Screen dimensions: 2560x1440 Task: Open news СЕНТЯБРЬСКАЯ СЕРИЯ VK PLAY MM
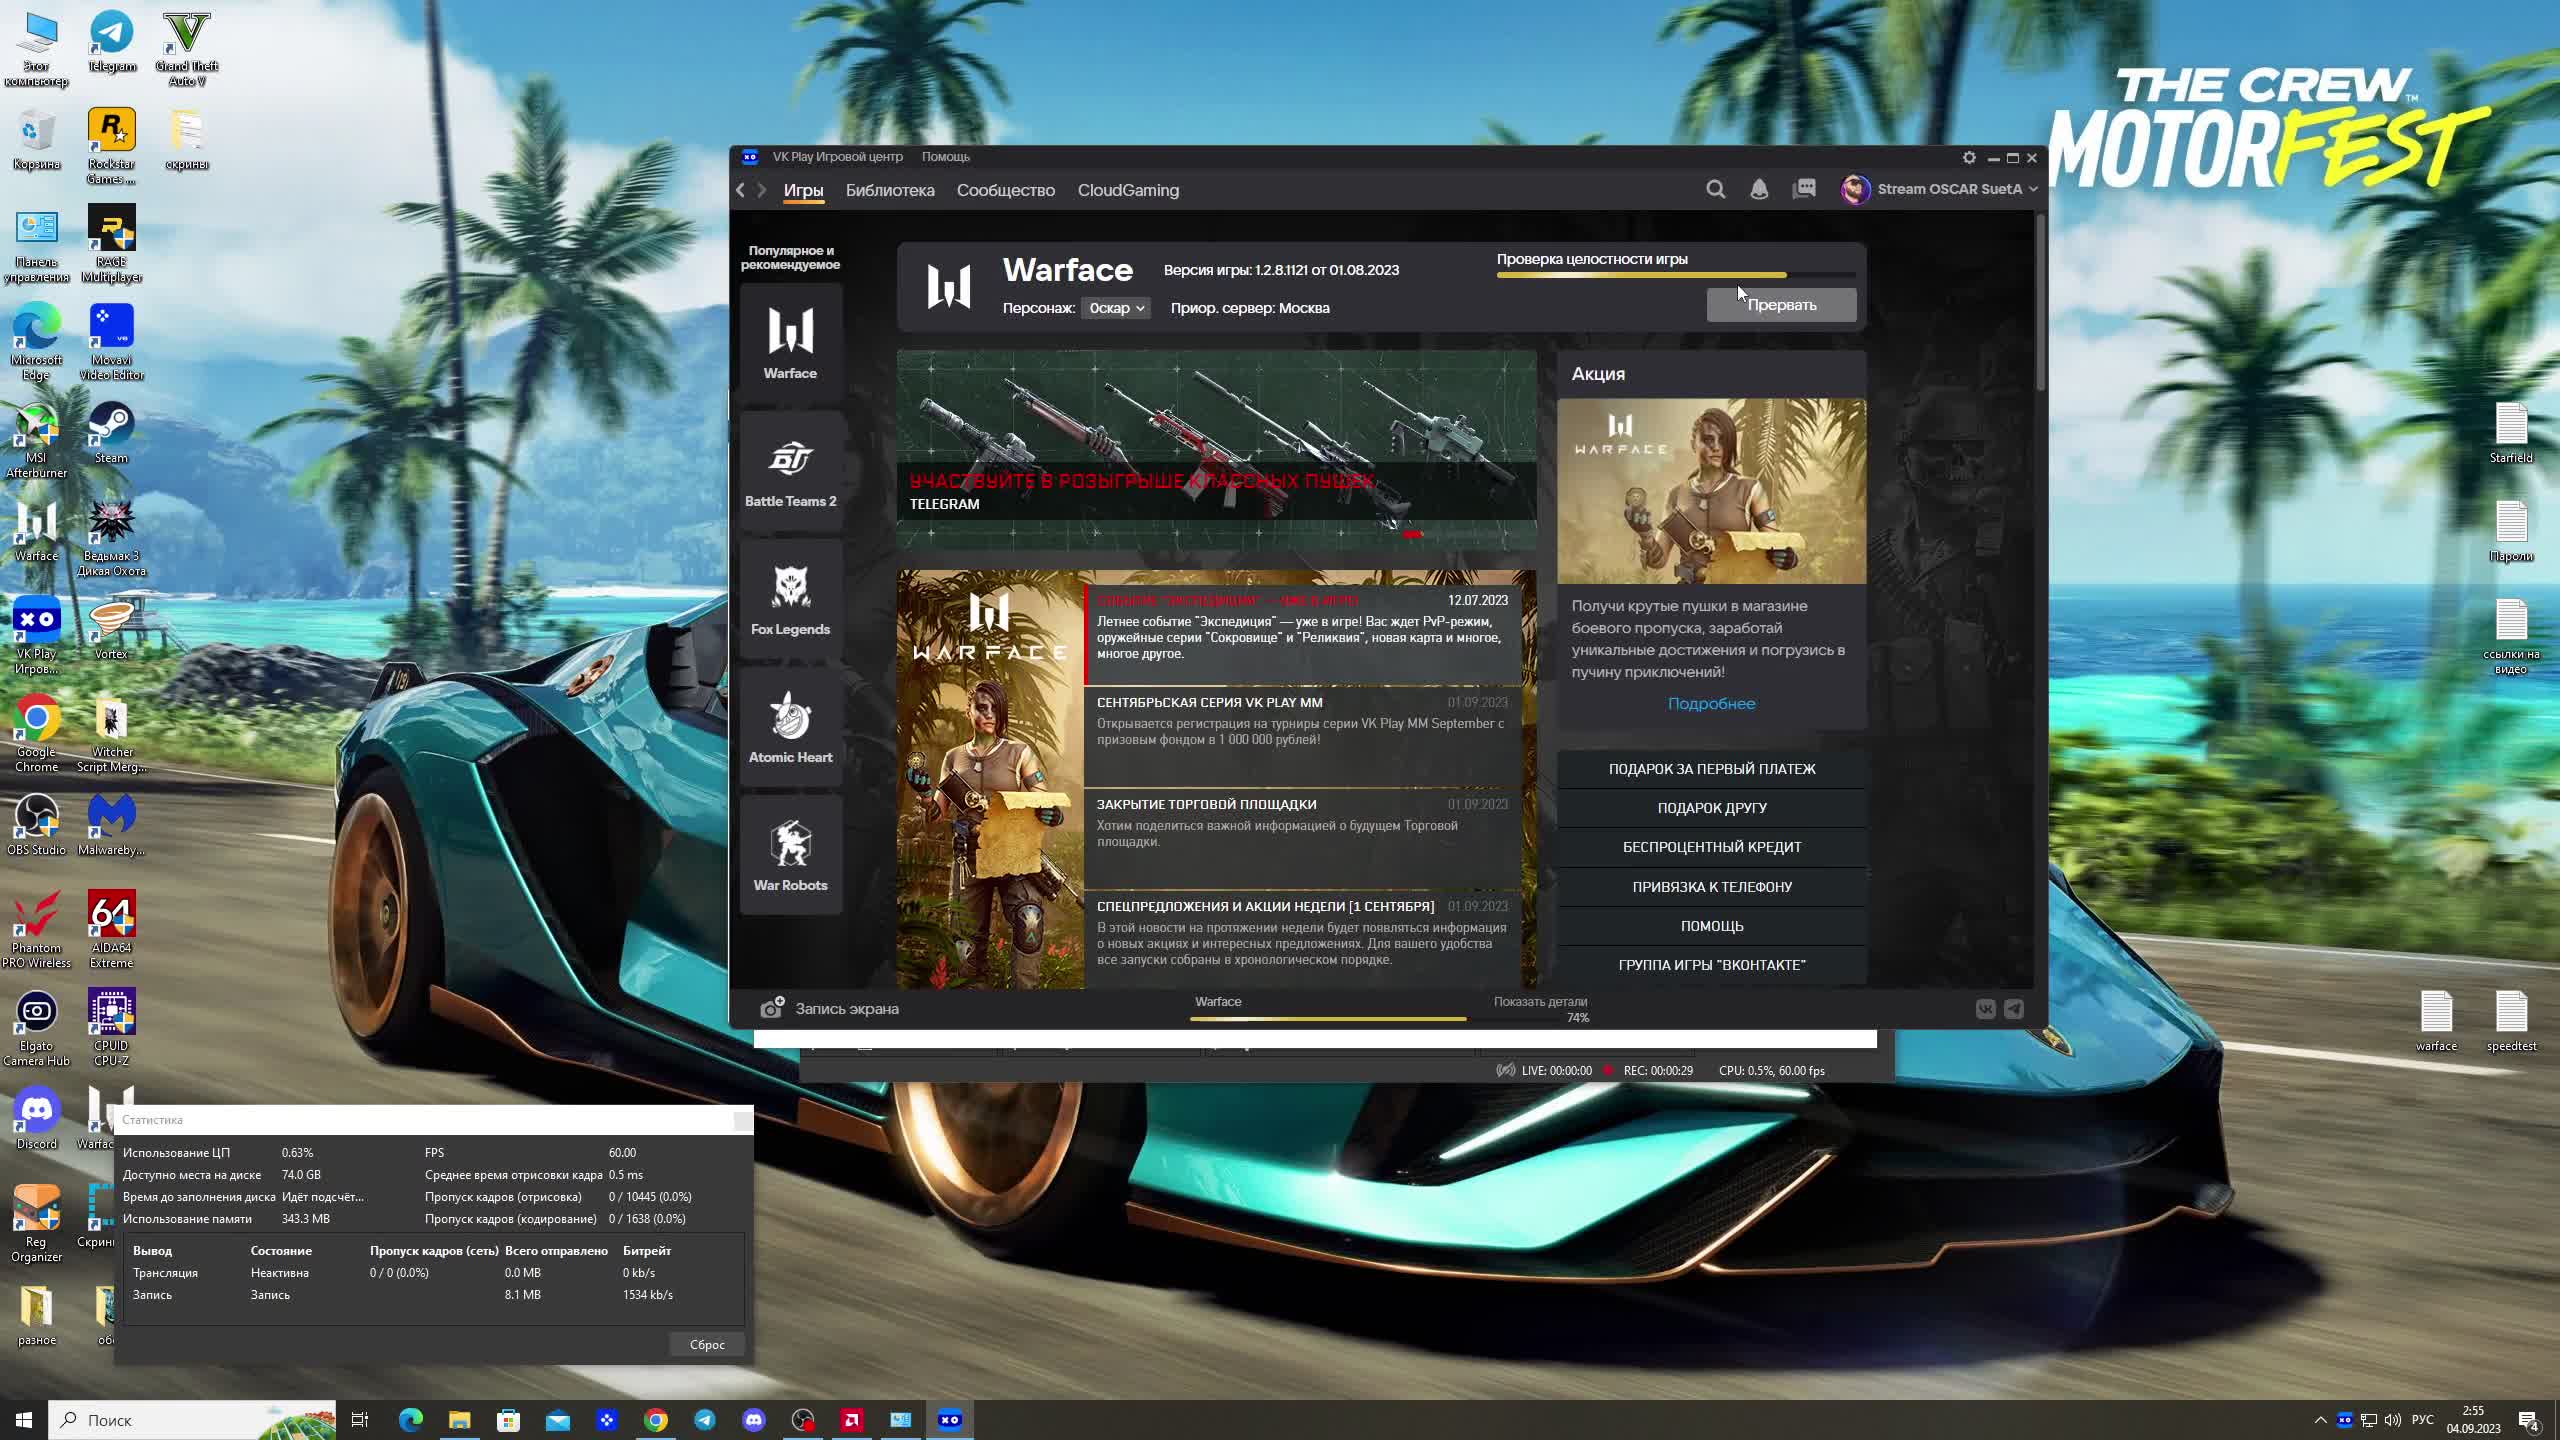coord(1302,736)
